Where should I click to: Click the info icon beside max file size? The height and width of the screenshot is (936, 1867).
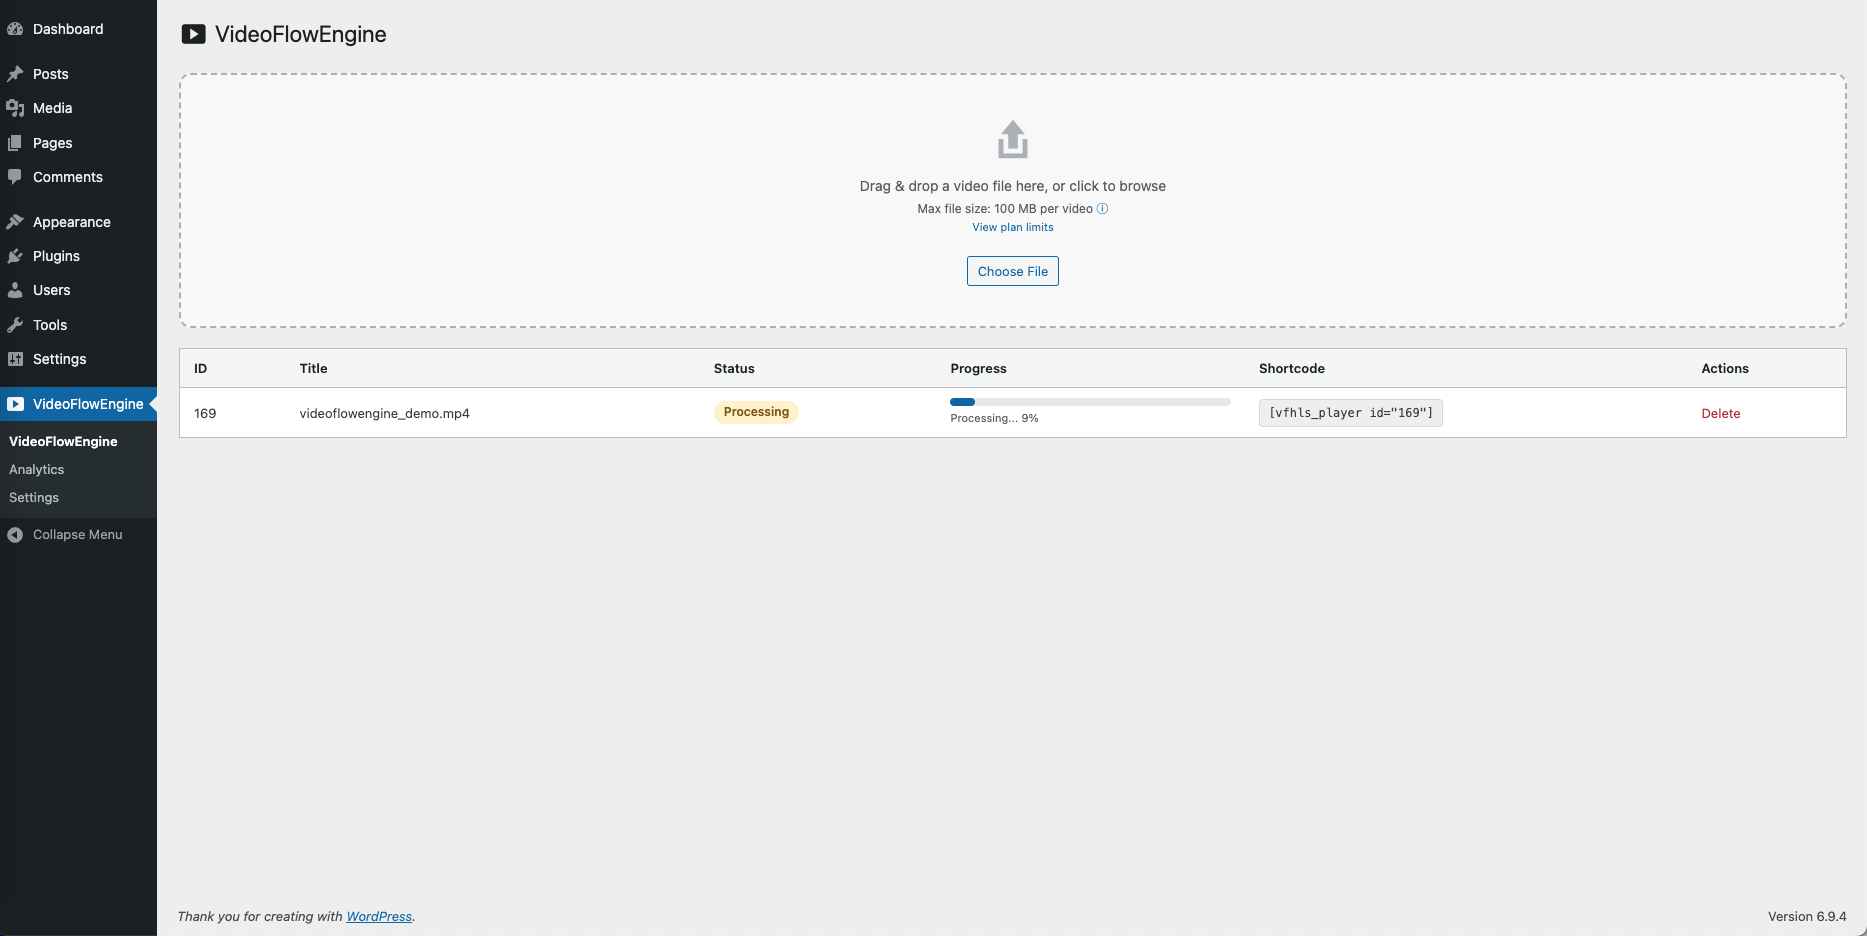1103,209
